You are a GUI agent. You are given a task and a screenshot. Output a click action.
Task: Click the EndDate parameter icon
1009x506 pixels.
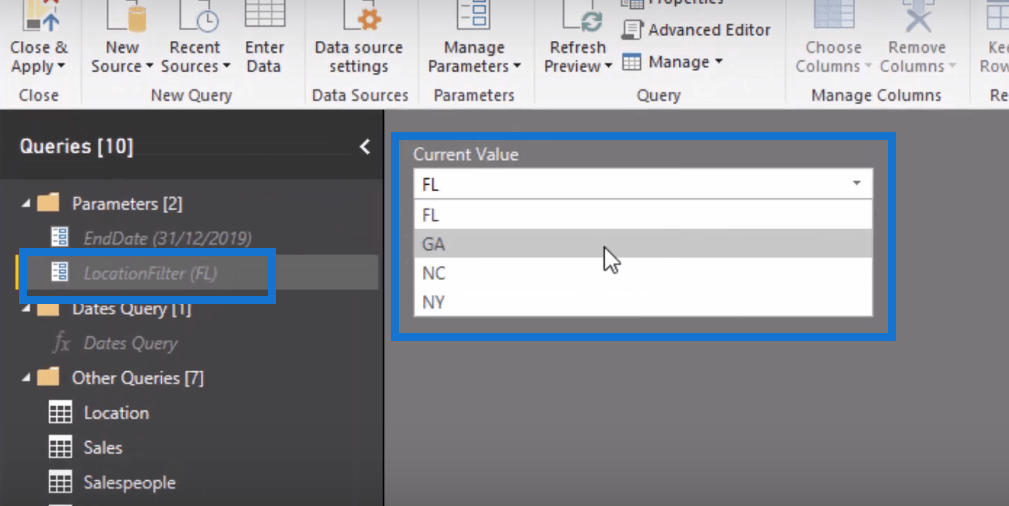tap(60, 237)
